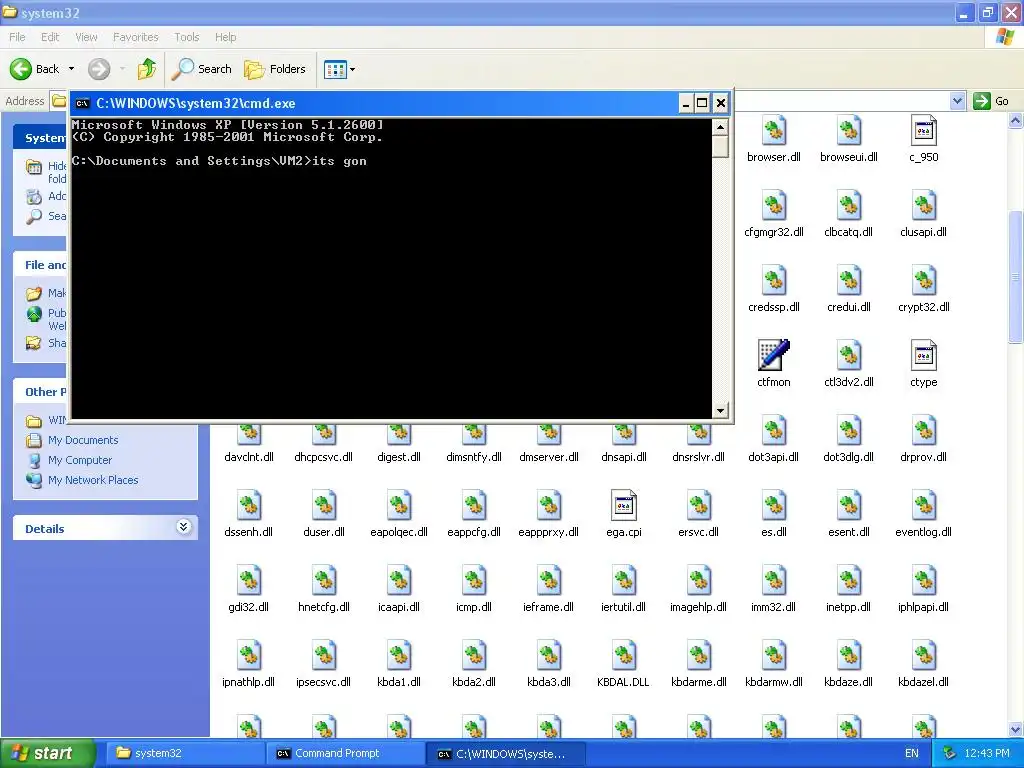The height and width of the screenshot is (768, 1024).
Task: Select browser.dll file icon
Action: [x=774, y=131]
